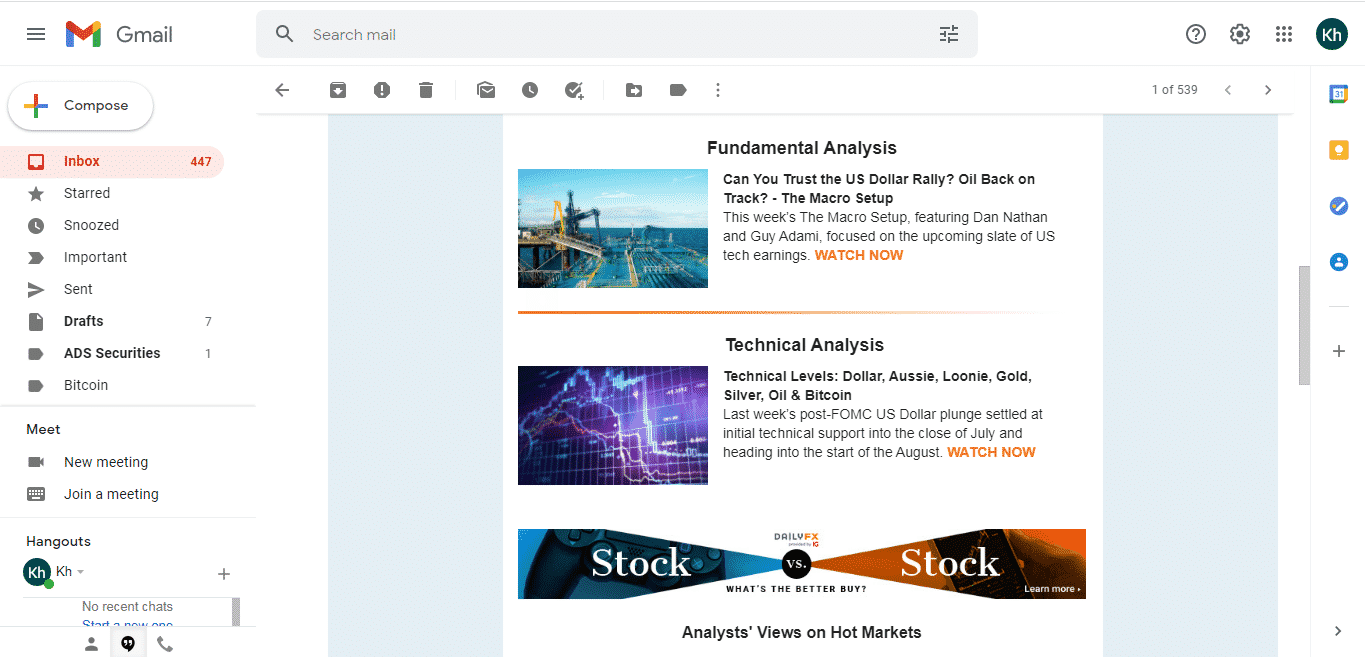1365x657 pixels.
Task: Open the Move to folder menu
Action: coord(634,90)
